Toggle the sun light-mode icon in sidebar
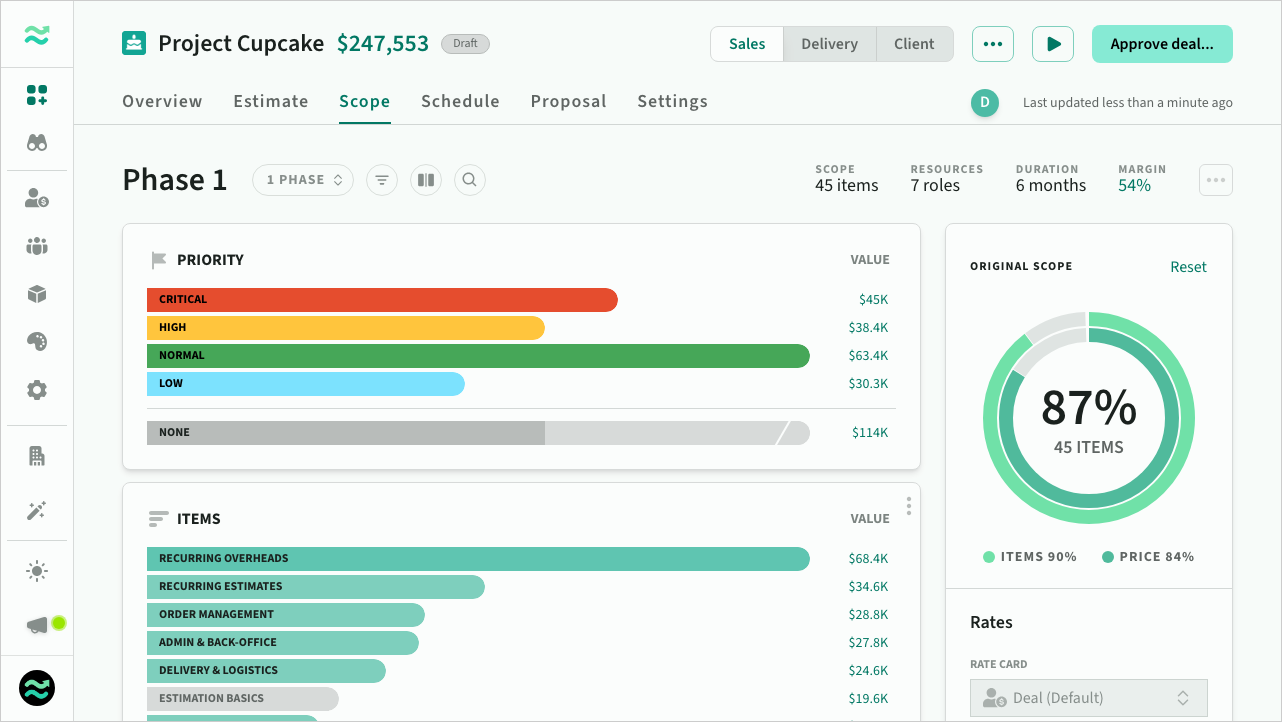The image size is (1282, 722). pos(37,571)
